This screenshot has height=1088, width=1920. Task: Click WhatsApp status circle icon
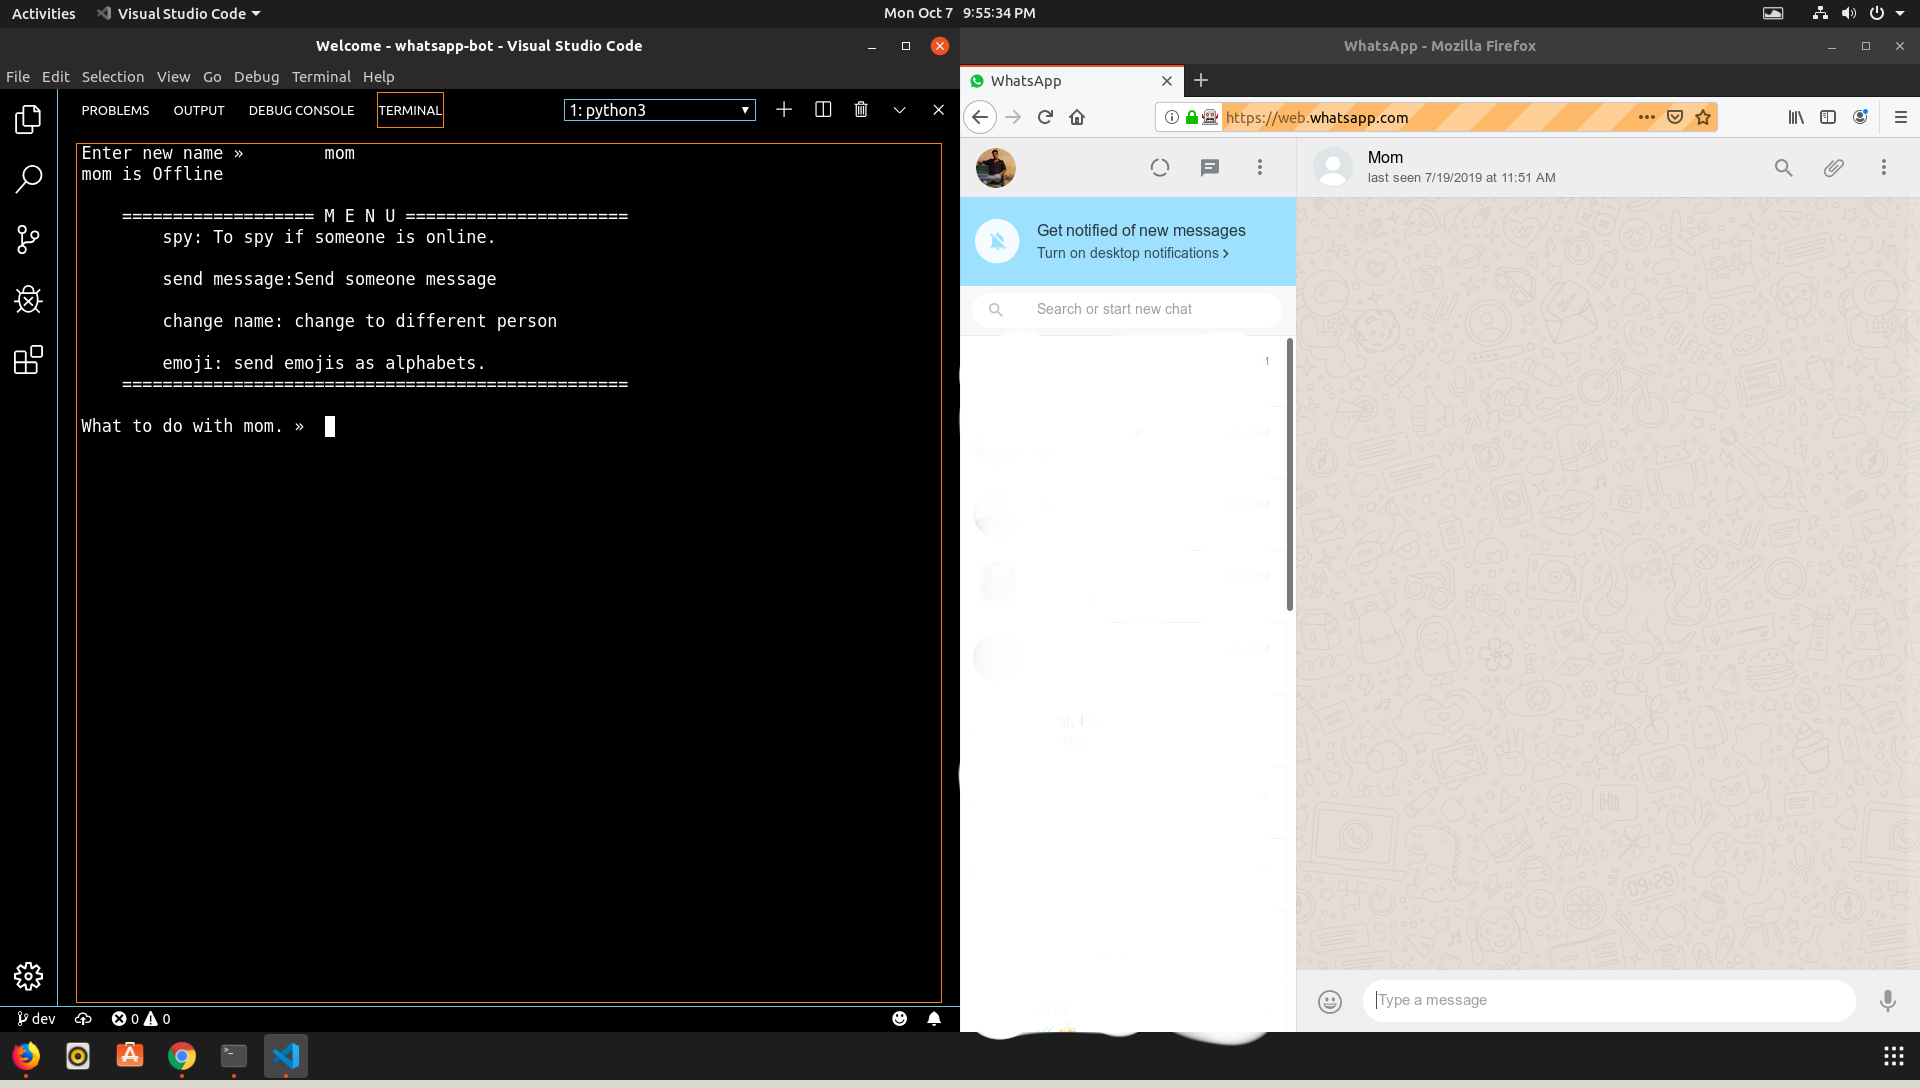coord(1160,168)
